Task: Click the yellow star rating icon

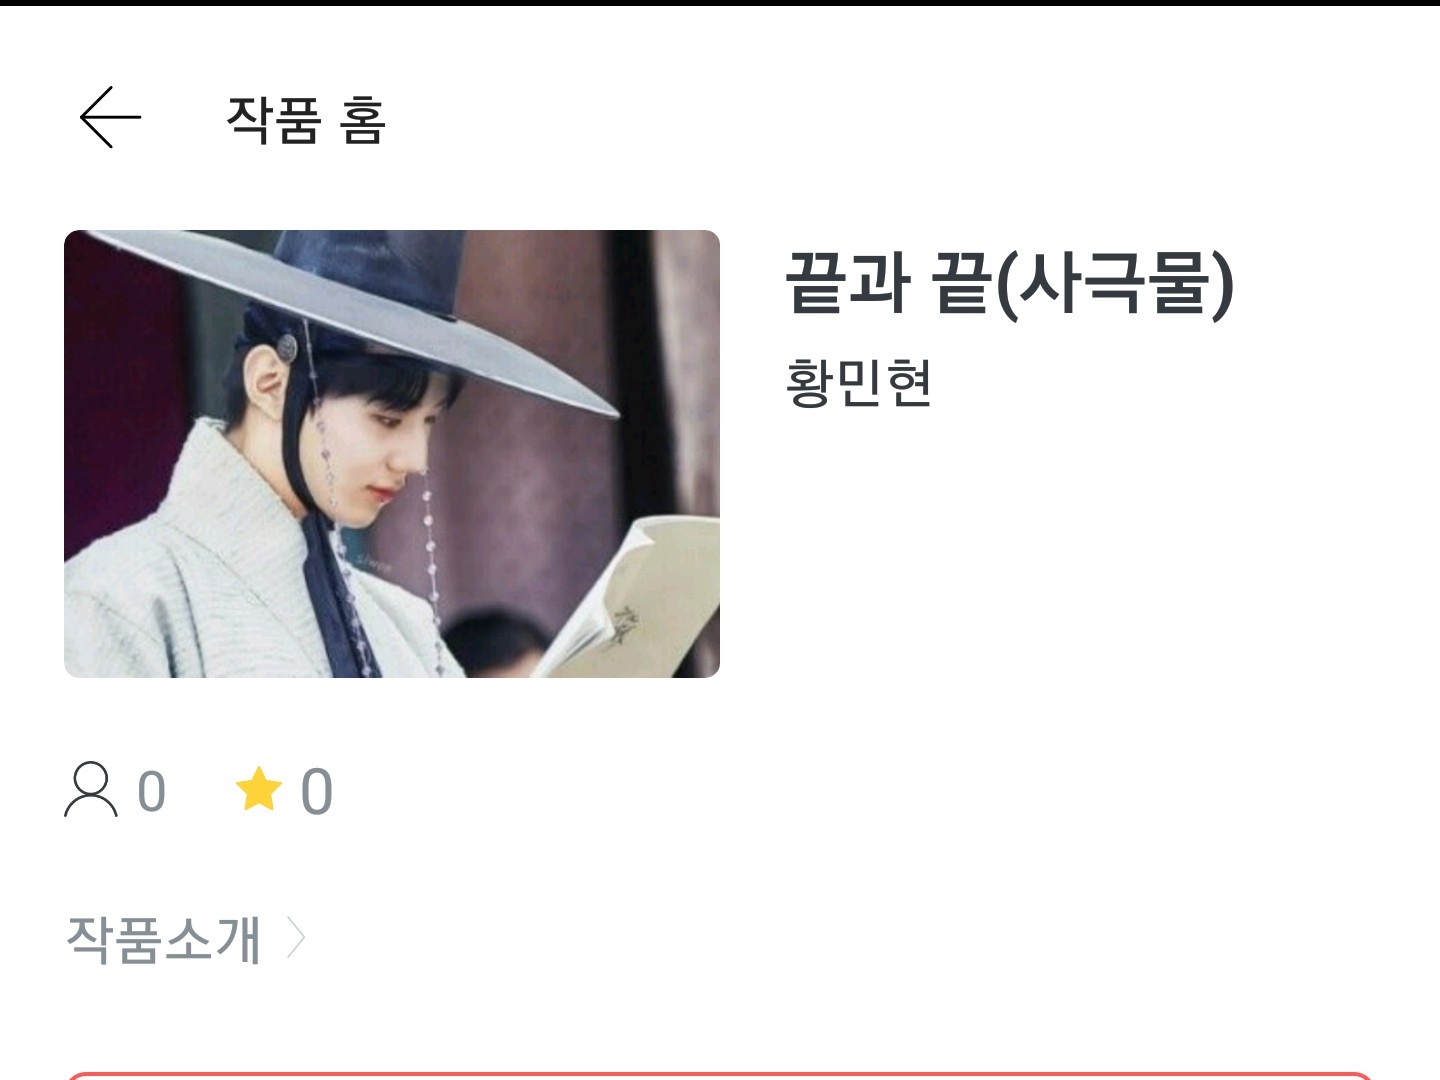Action: click(259, 789)
